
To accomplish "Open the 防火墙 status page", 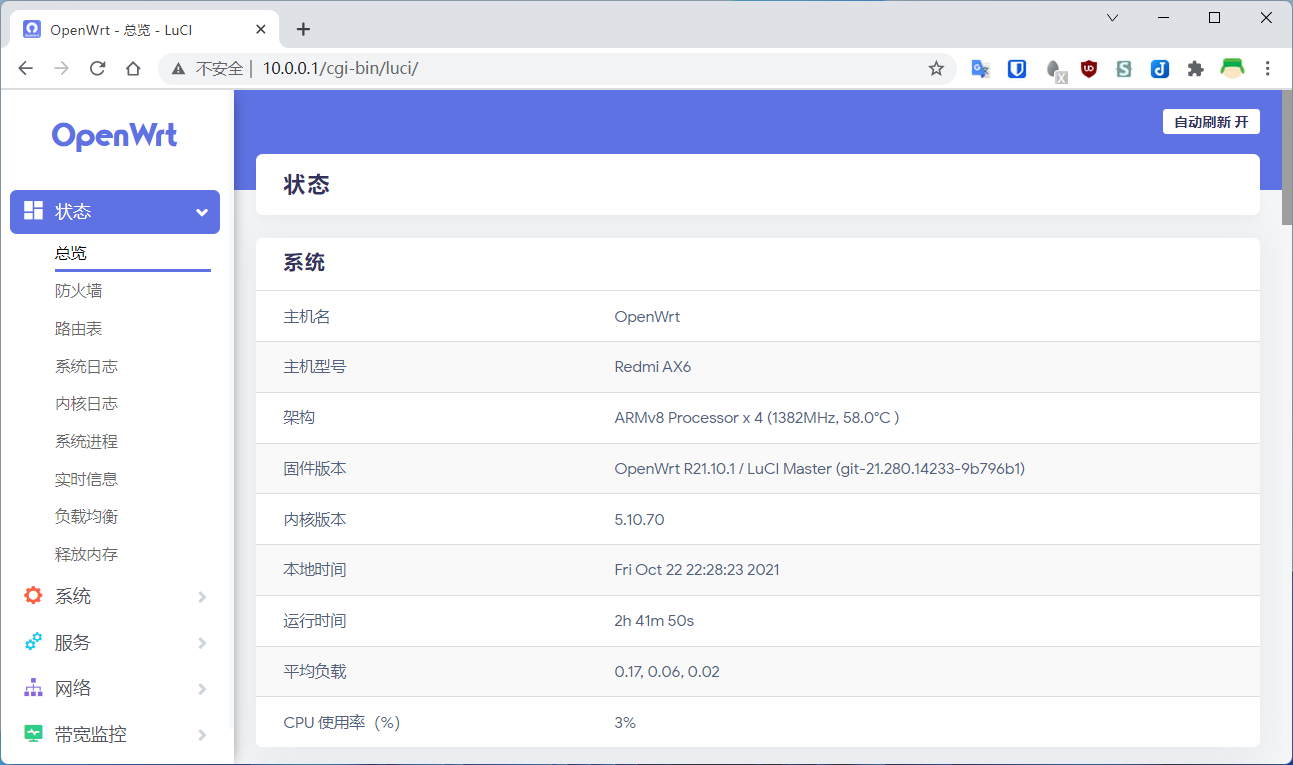I will point(79,291).
